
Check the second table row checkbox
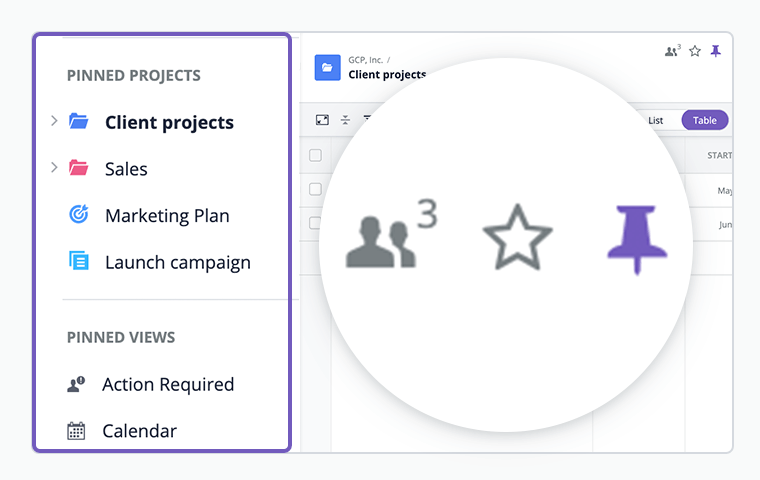point(315,223)
